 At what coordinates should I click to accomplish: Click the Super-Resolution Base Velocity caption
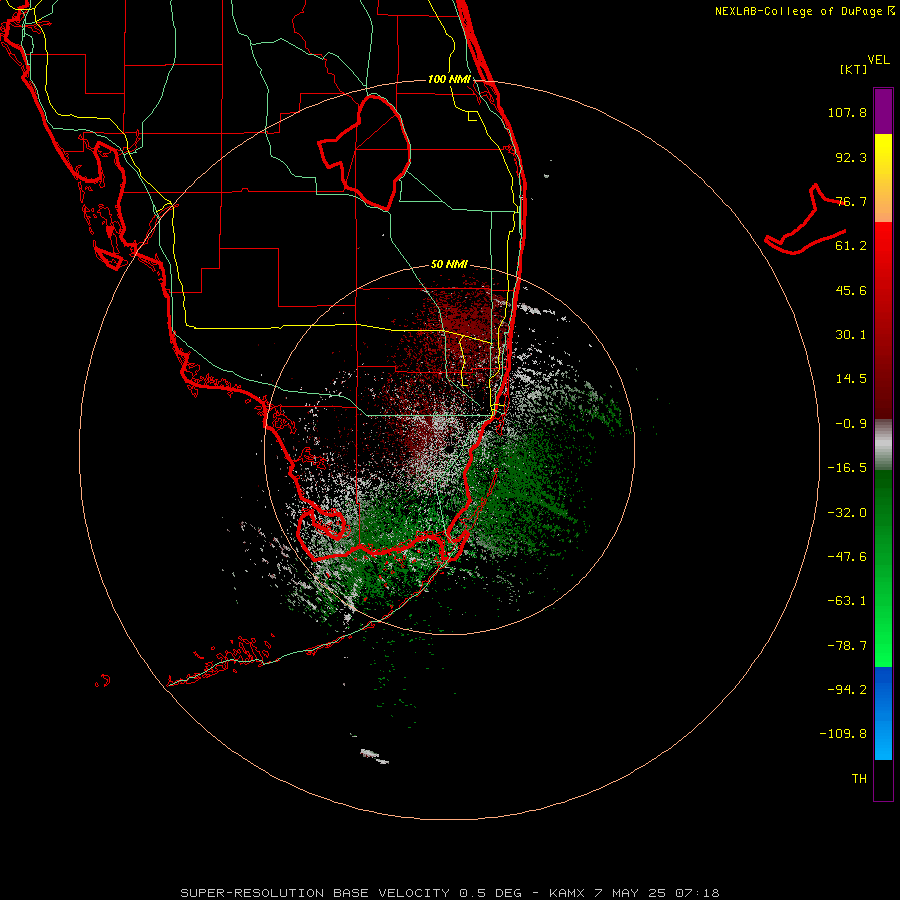coord(449,893)
